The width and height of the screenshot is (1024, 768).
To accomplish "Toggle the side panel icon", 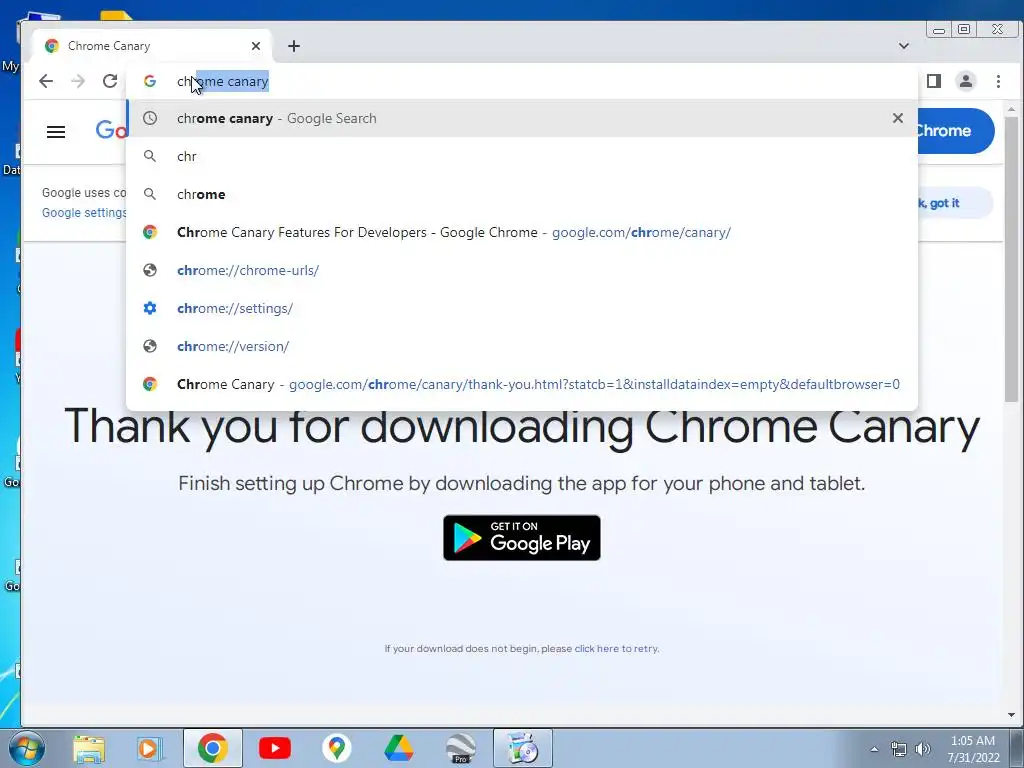I will point(934,81).
